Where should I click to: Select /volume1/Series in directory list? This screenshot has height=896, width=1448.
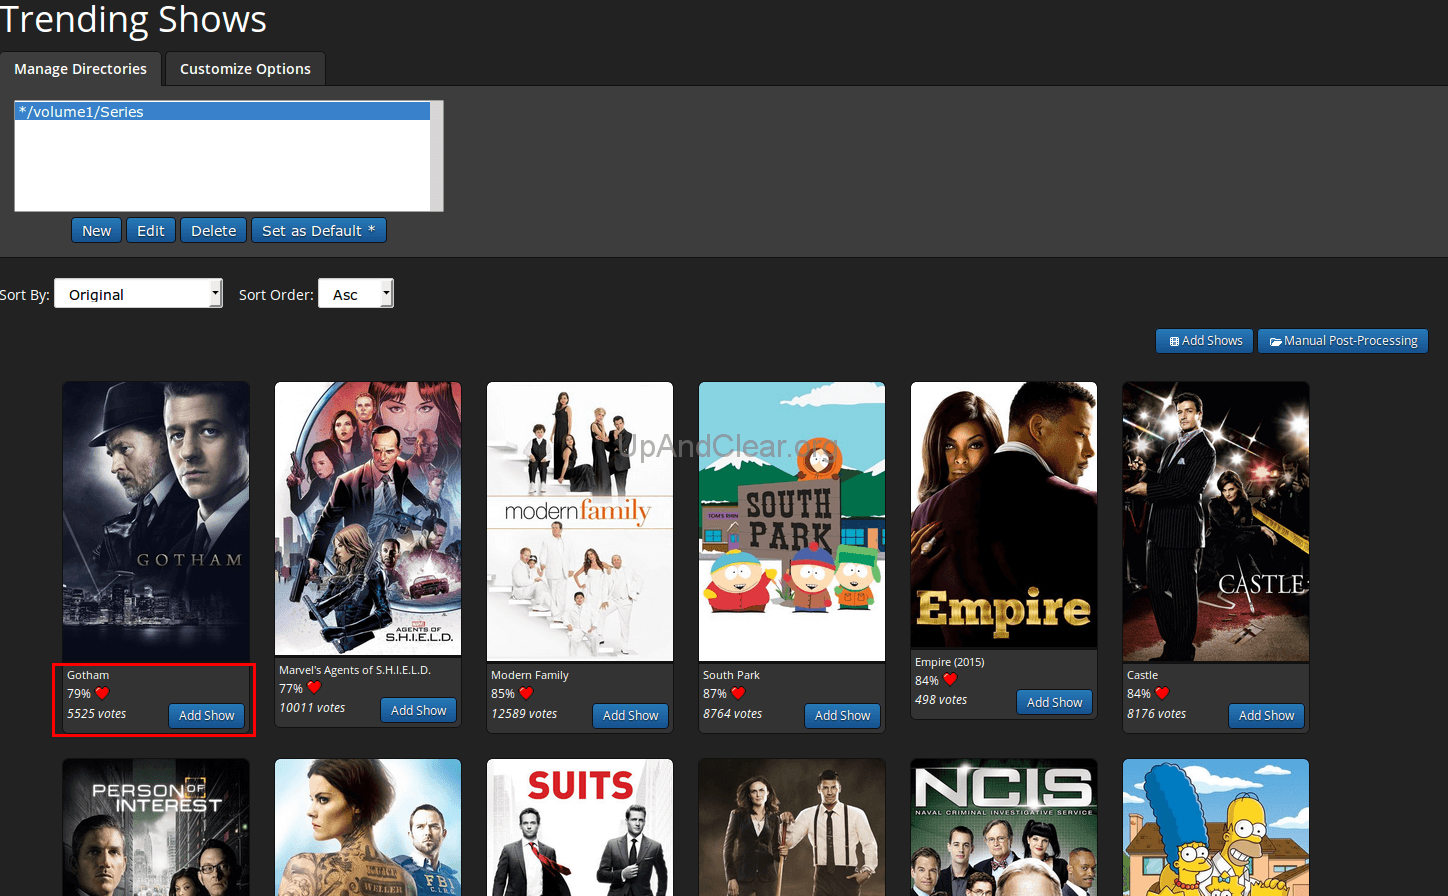[x=222, y=112]
